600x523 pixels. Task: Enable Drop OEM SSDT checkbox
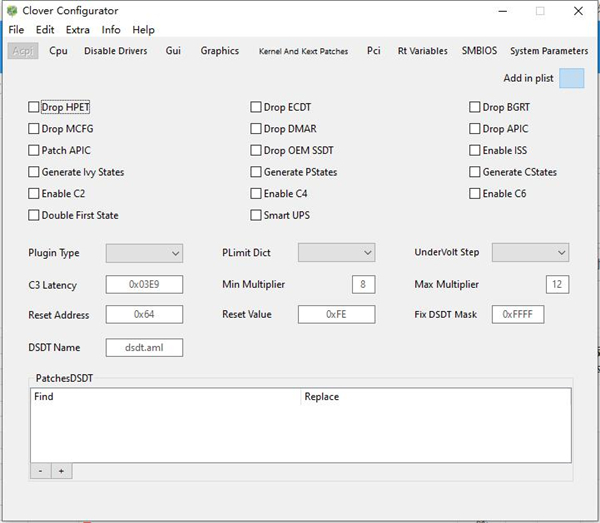click(x=256, y=151)
